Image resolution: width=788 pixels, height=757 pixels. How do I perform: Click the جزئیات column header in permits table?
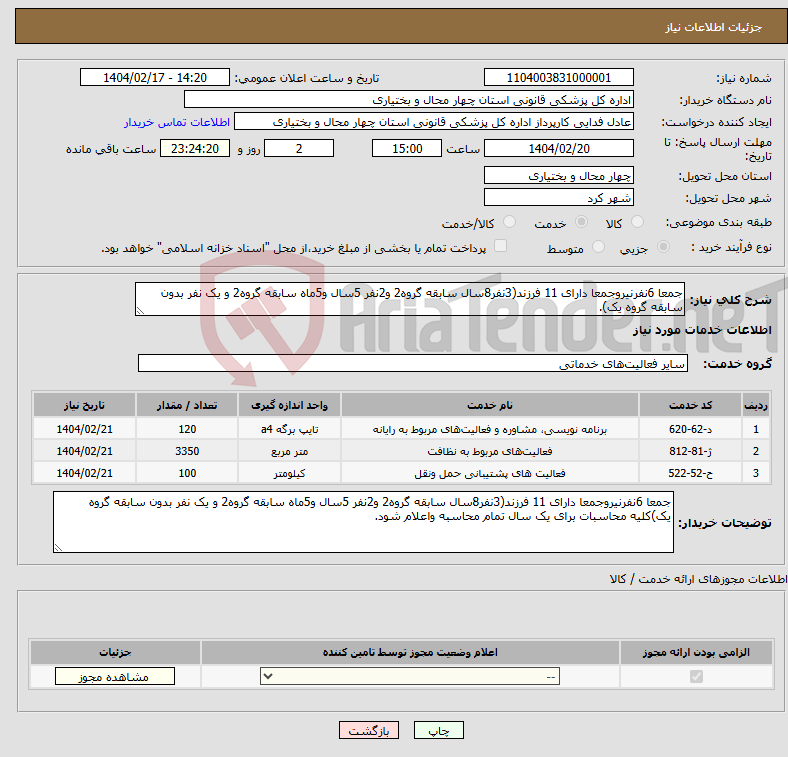click(x=115, y=652)
